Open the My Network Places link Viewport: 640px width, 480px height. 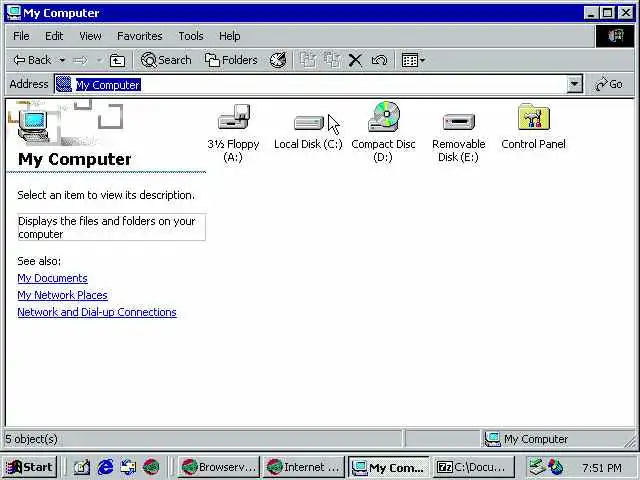(62, 295)
